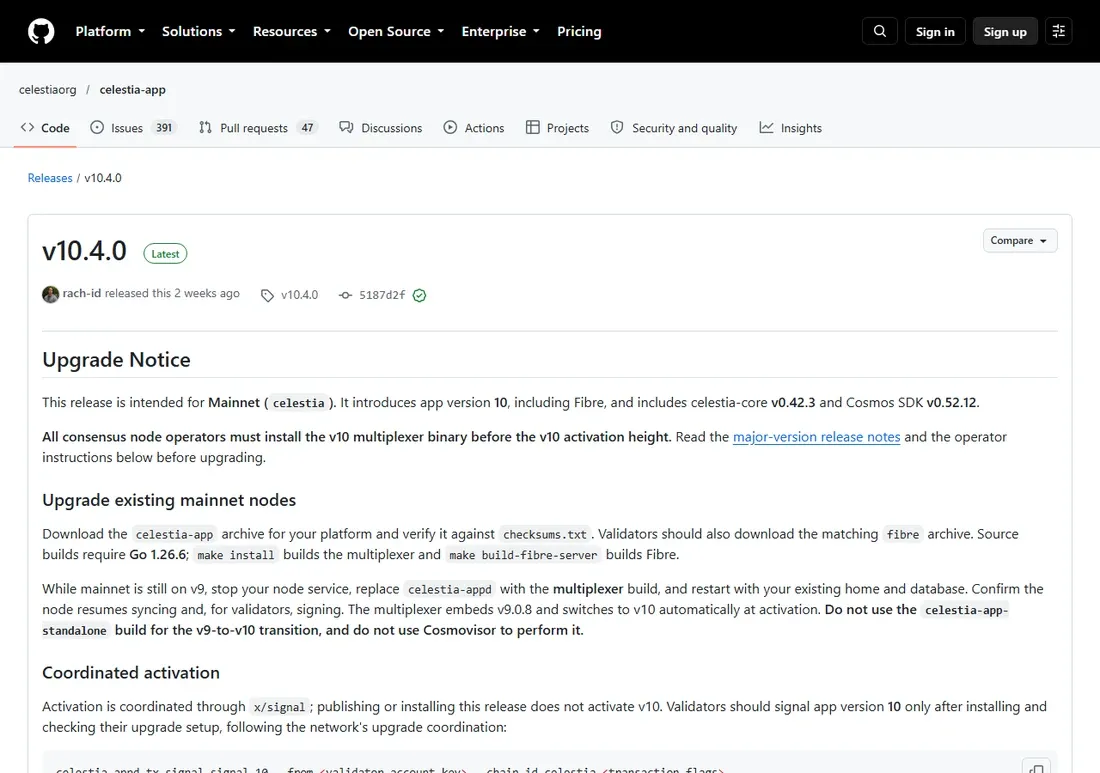Click the Security shield icon
Viewport: 1100px width, 773px height.
[x=617, y=128]
